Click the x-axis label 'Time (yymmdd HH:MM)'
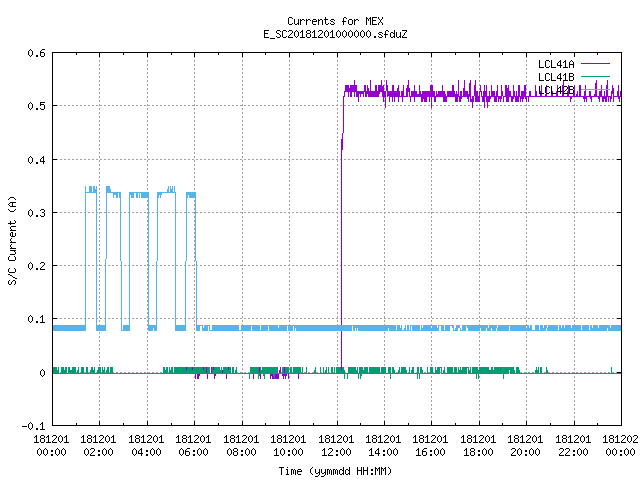The width and height of the screenshot is (640, 480). pos(335,471)
